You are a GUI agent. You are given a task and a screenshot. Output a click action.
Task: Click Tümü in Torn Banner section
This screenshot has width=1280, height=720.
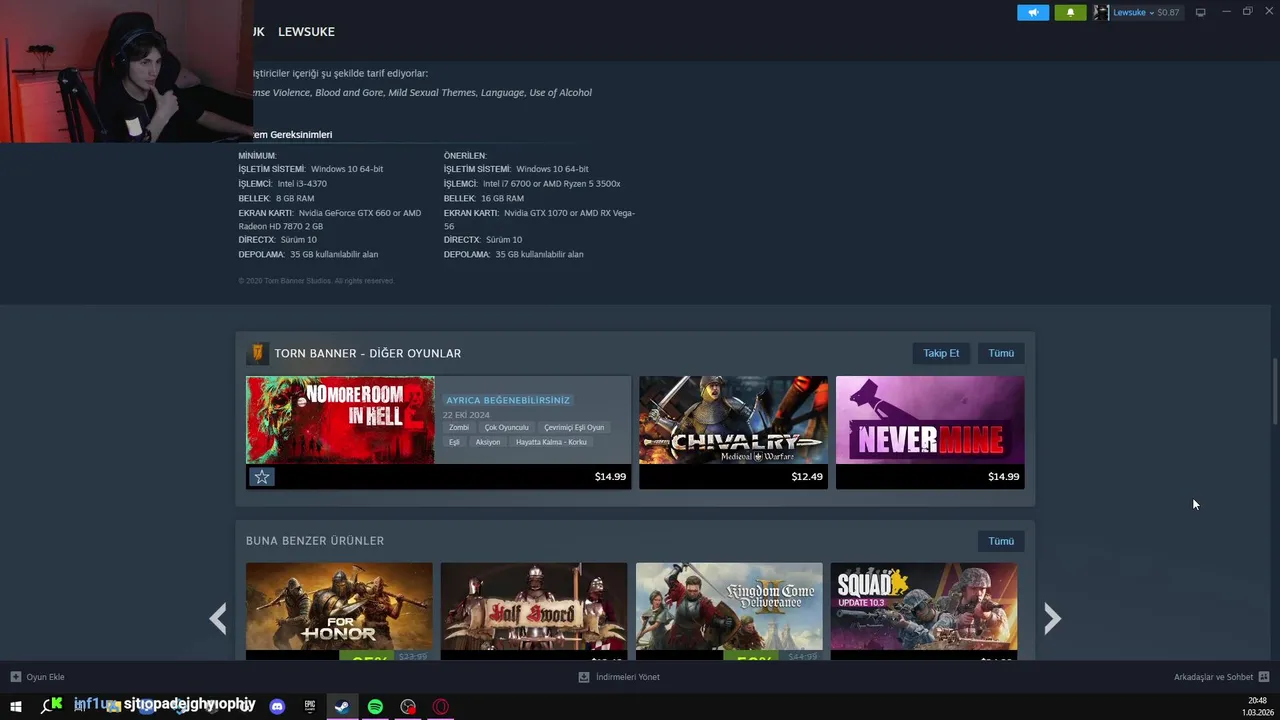(x=1001, y=353)
